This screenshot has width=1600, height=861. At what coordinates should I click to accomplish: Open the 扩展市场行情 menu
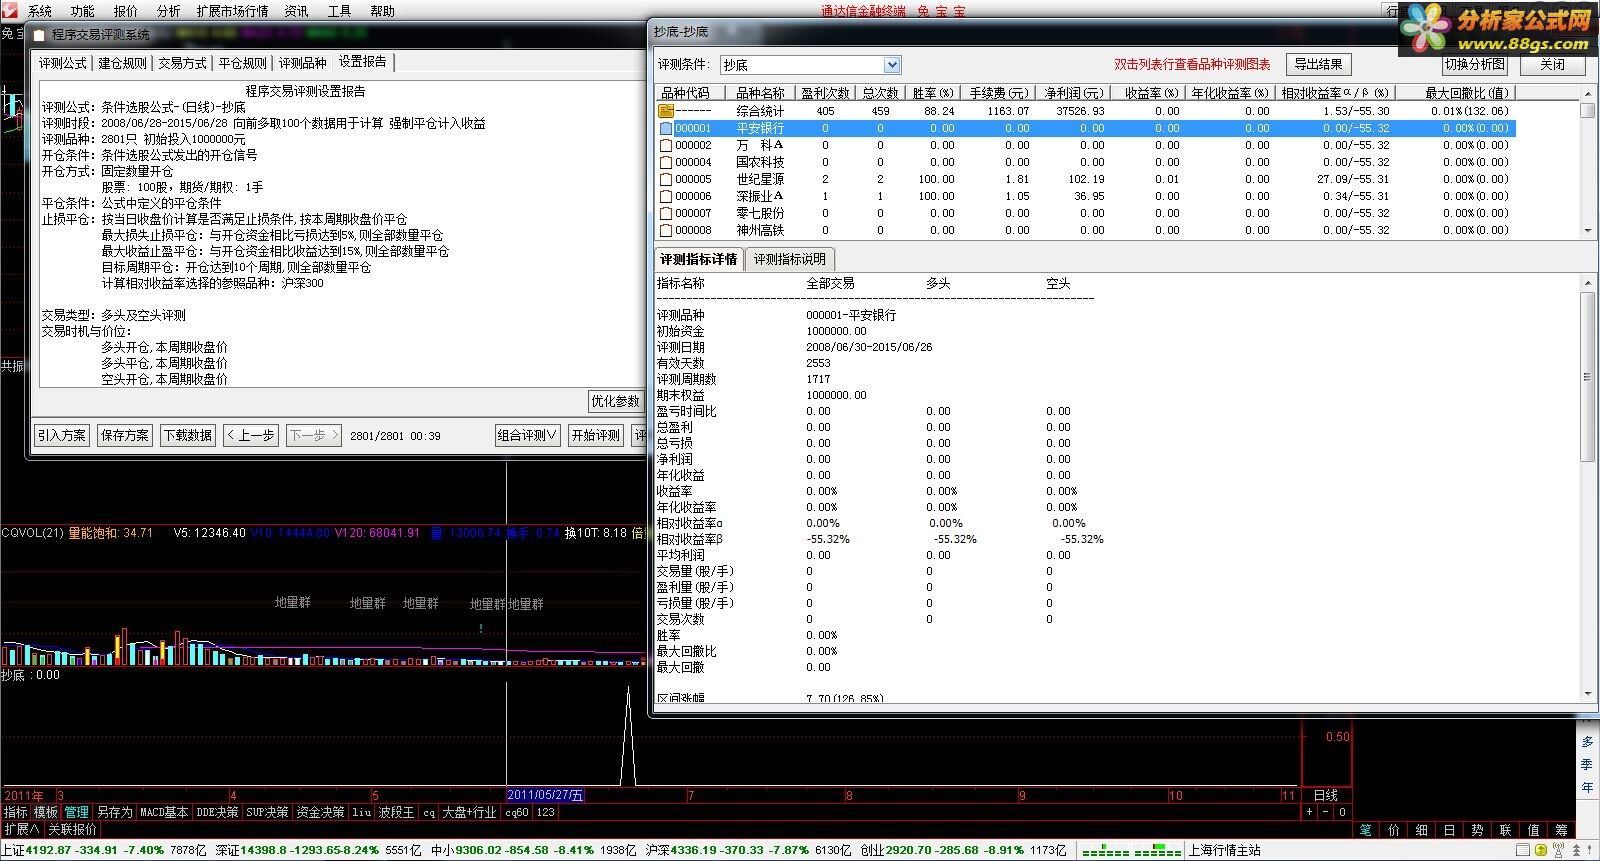tap(232, 11)
